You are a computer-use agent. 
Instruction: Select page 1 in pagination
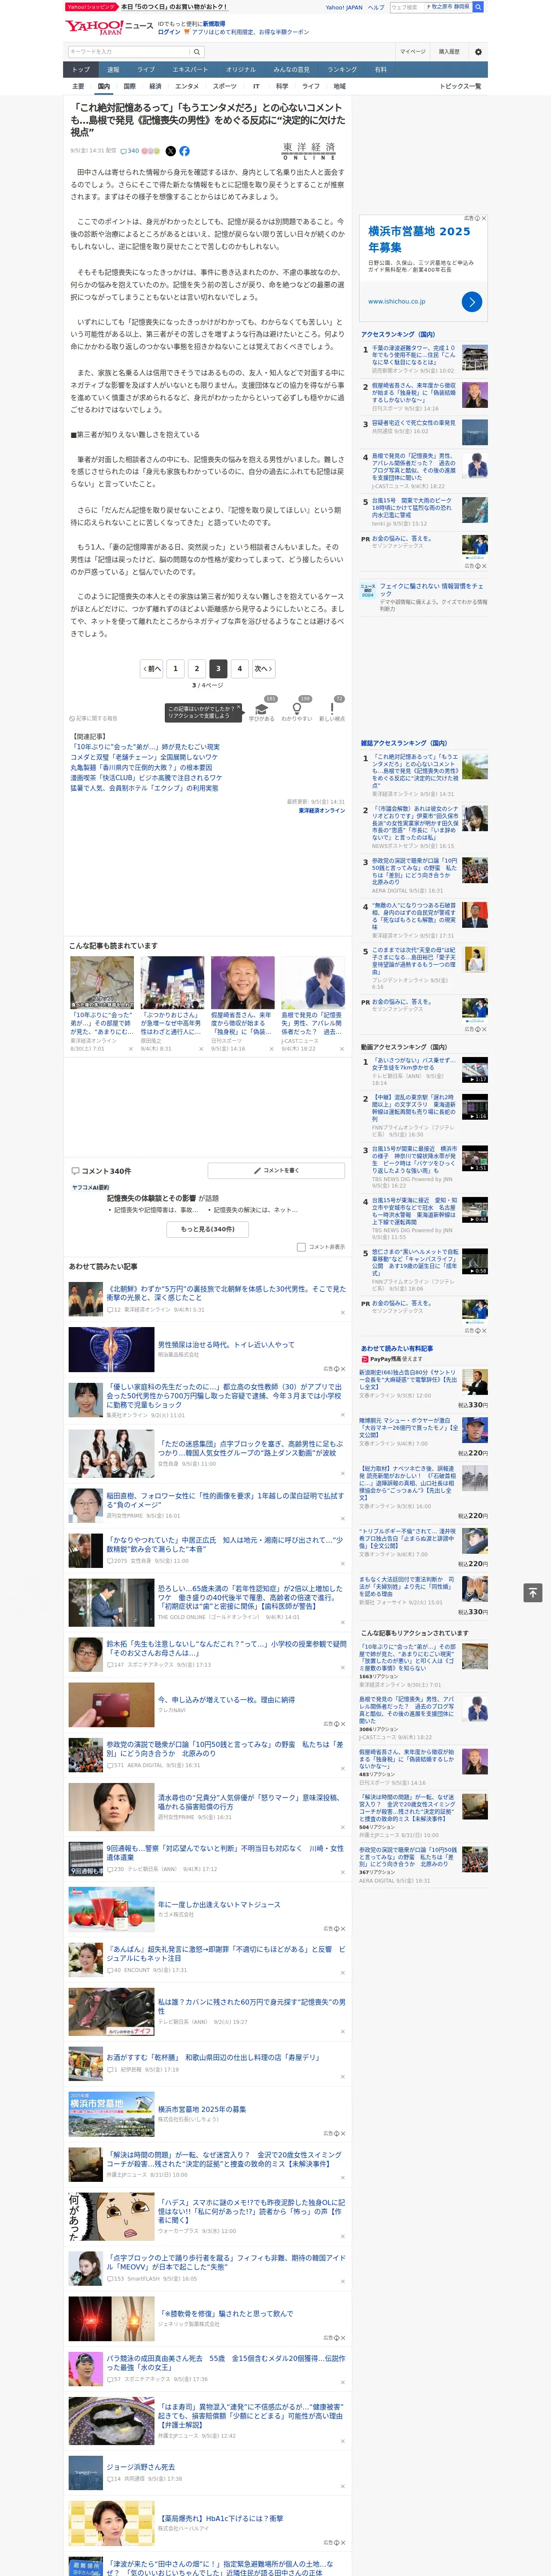[x=175, y=668]
